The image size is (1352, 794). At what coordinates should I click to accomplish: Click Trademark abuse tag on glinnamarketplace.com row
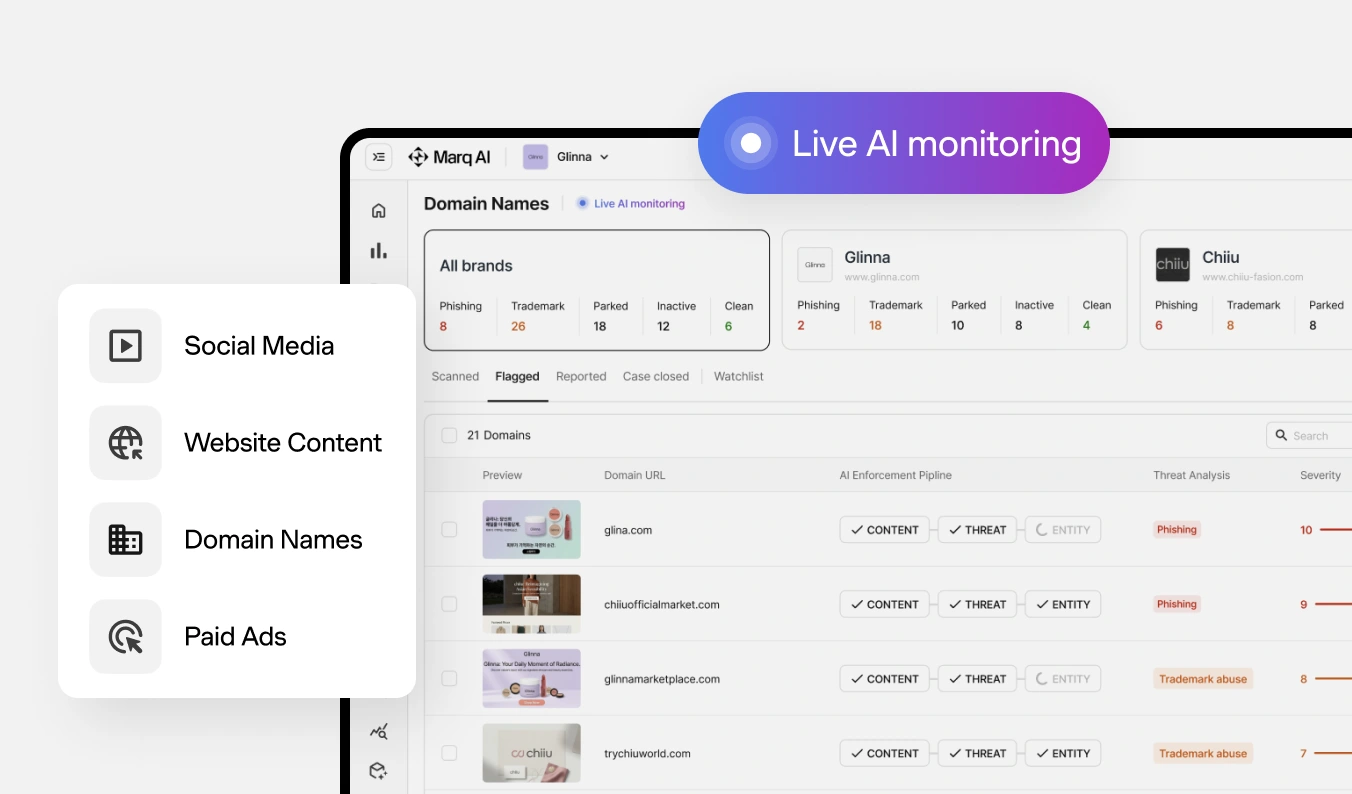point(1203,679)
